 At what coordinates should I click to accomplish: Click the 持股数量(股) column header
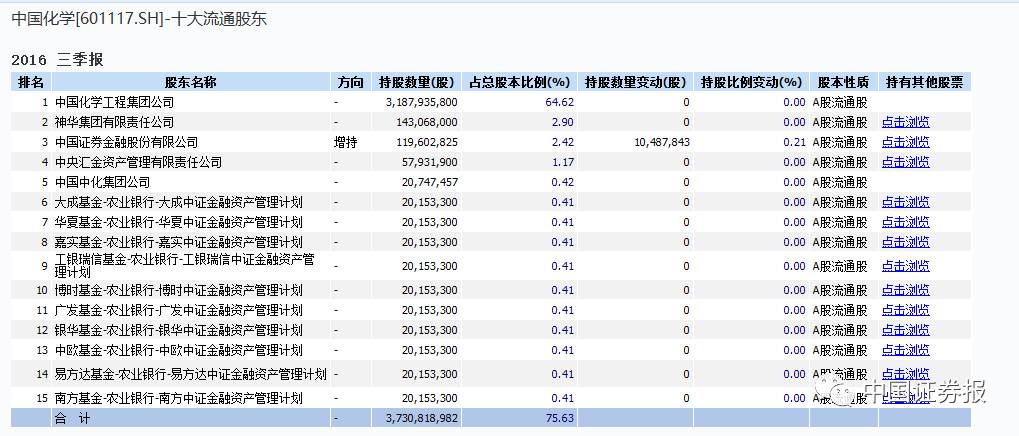(x=417, y=82)
